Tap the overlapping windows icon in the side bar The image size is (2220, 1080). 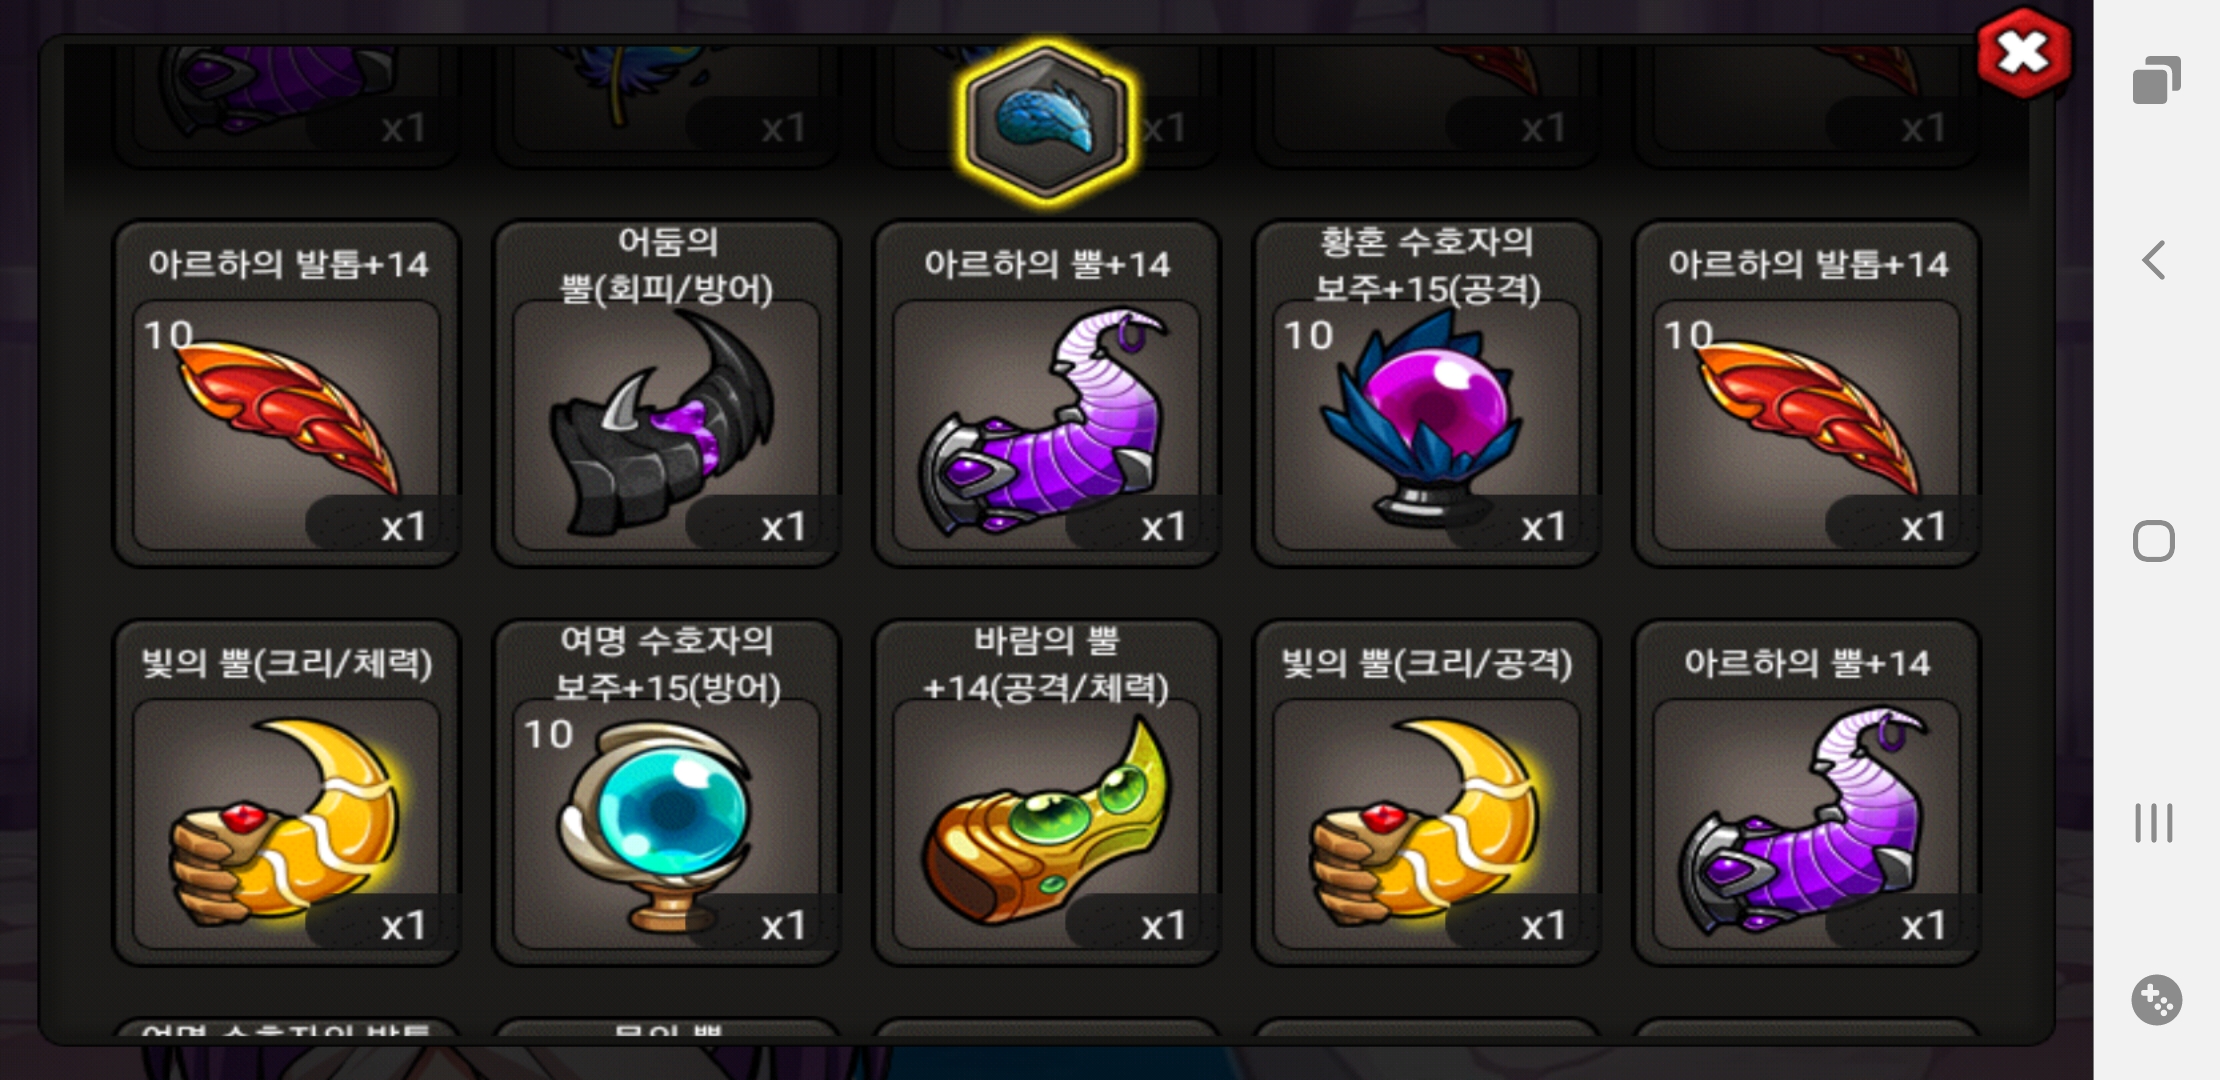(2156, 80)
